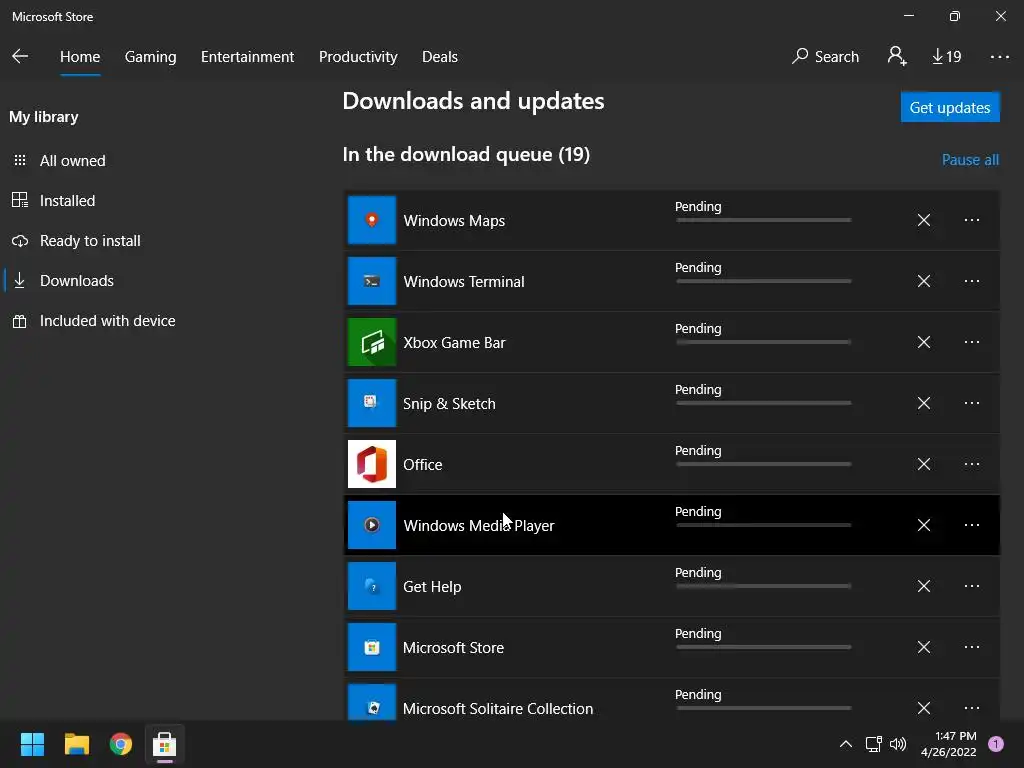Select the Windows Terminal app name
This screenshot has height=768, width=1024.
[x=464, y=281]
